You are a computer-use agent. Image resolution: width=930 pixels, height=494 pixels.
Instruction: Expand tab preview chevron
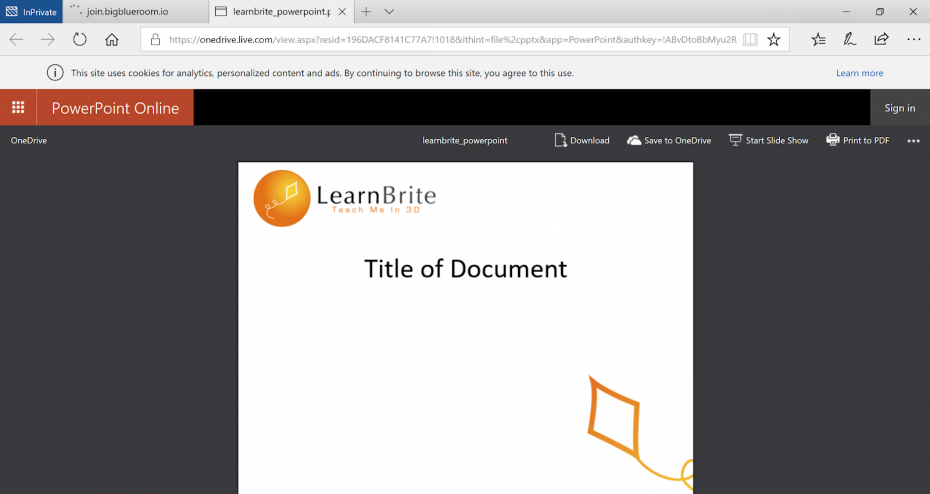click(389, 12)
